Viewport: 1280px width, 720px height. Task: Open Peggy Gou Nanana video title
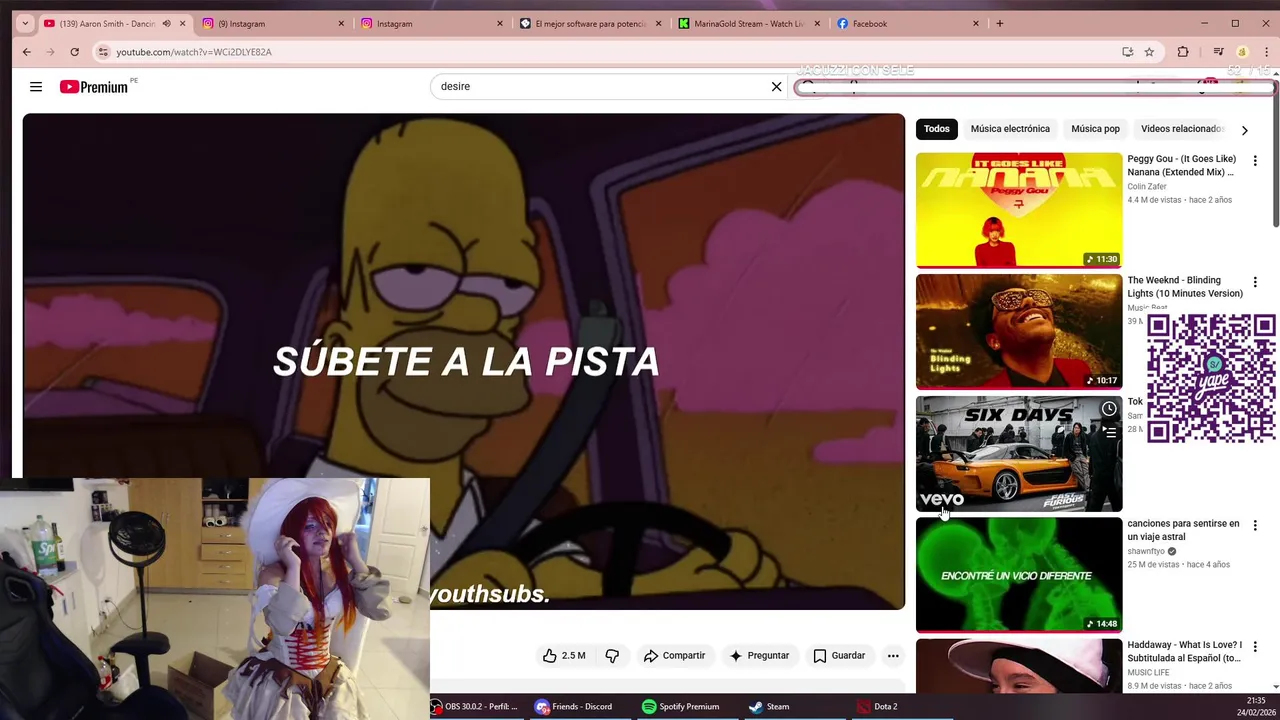click(x=1181, y=165)
